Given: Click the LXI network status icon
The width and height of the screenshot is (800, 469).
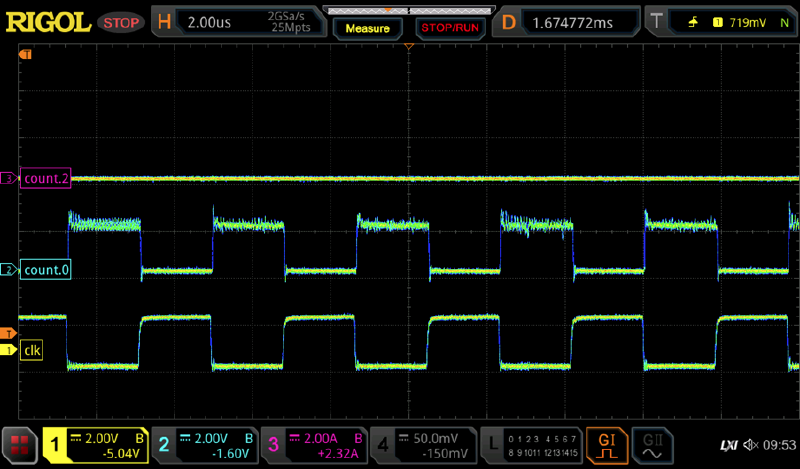Looking at the screenshot, I should tap(728, 443).
